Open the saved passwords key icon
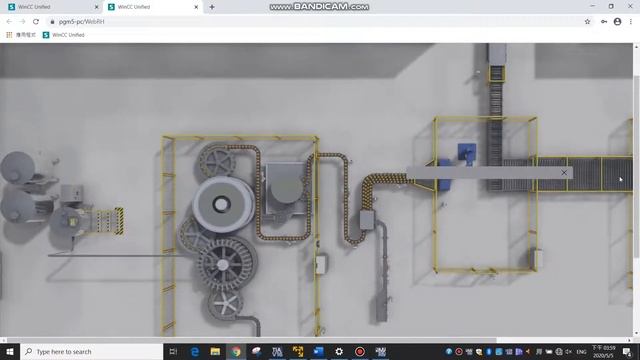 coord(604,22)
